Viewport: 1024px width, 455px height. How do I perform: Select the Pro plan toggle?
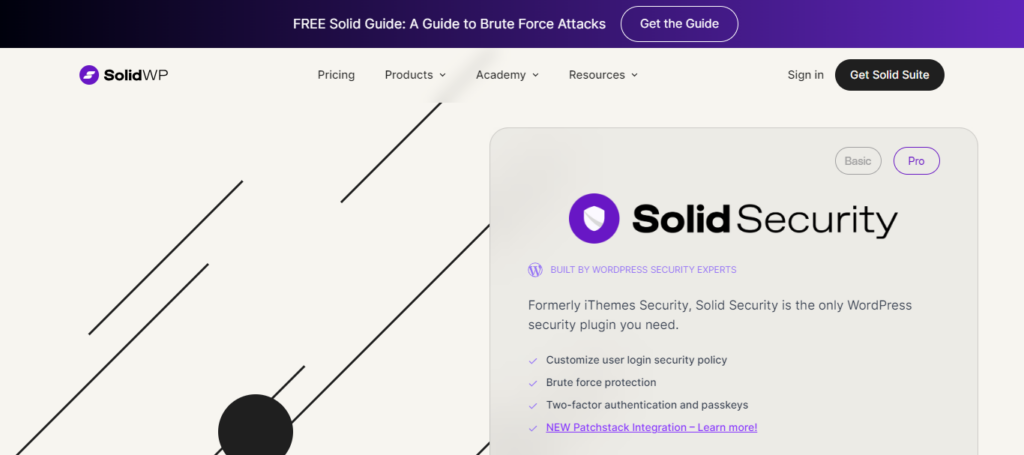(916, 161)
